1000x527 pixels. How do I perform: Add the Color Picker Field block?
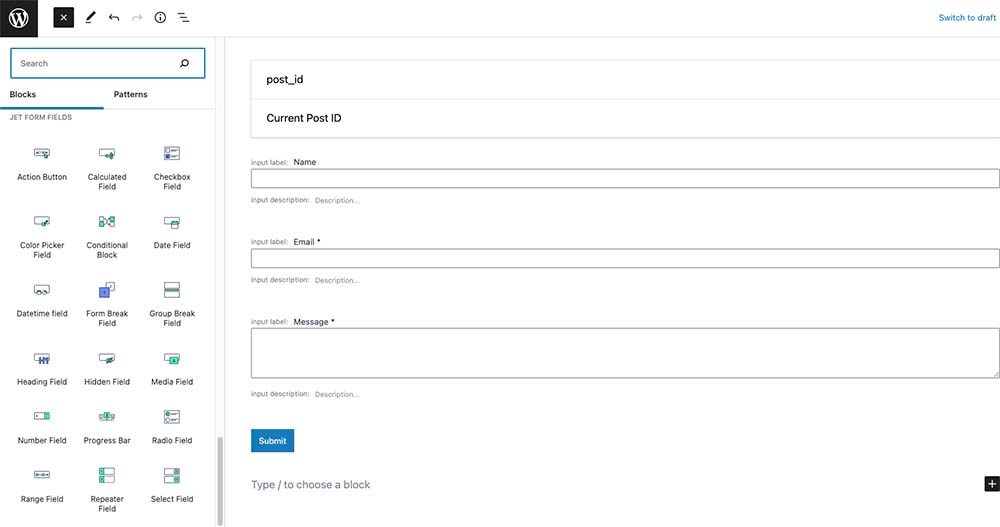(x=42, y=234)
